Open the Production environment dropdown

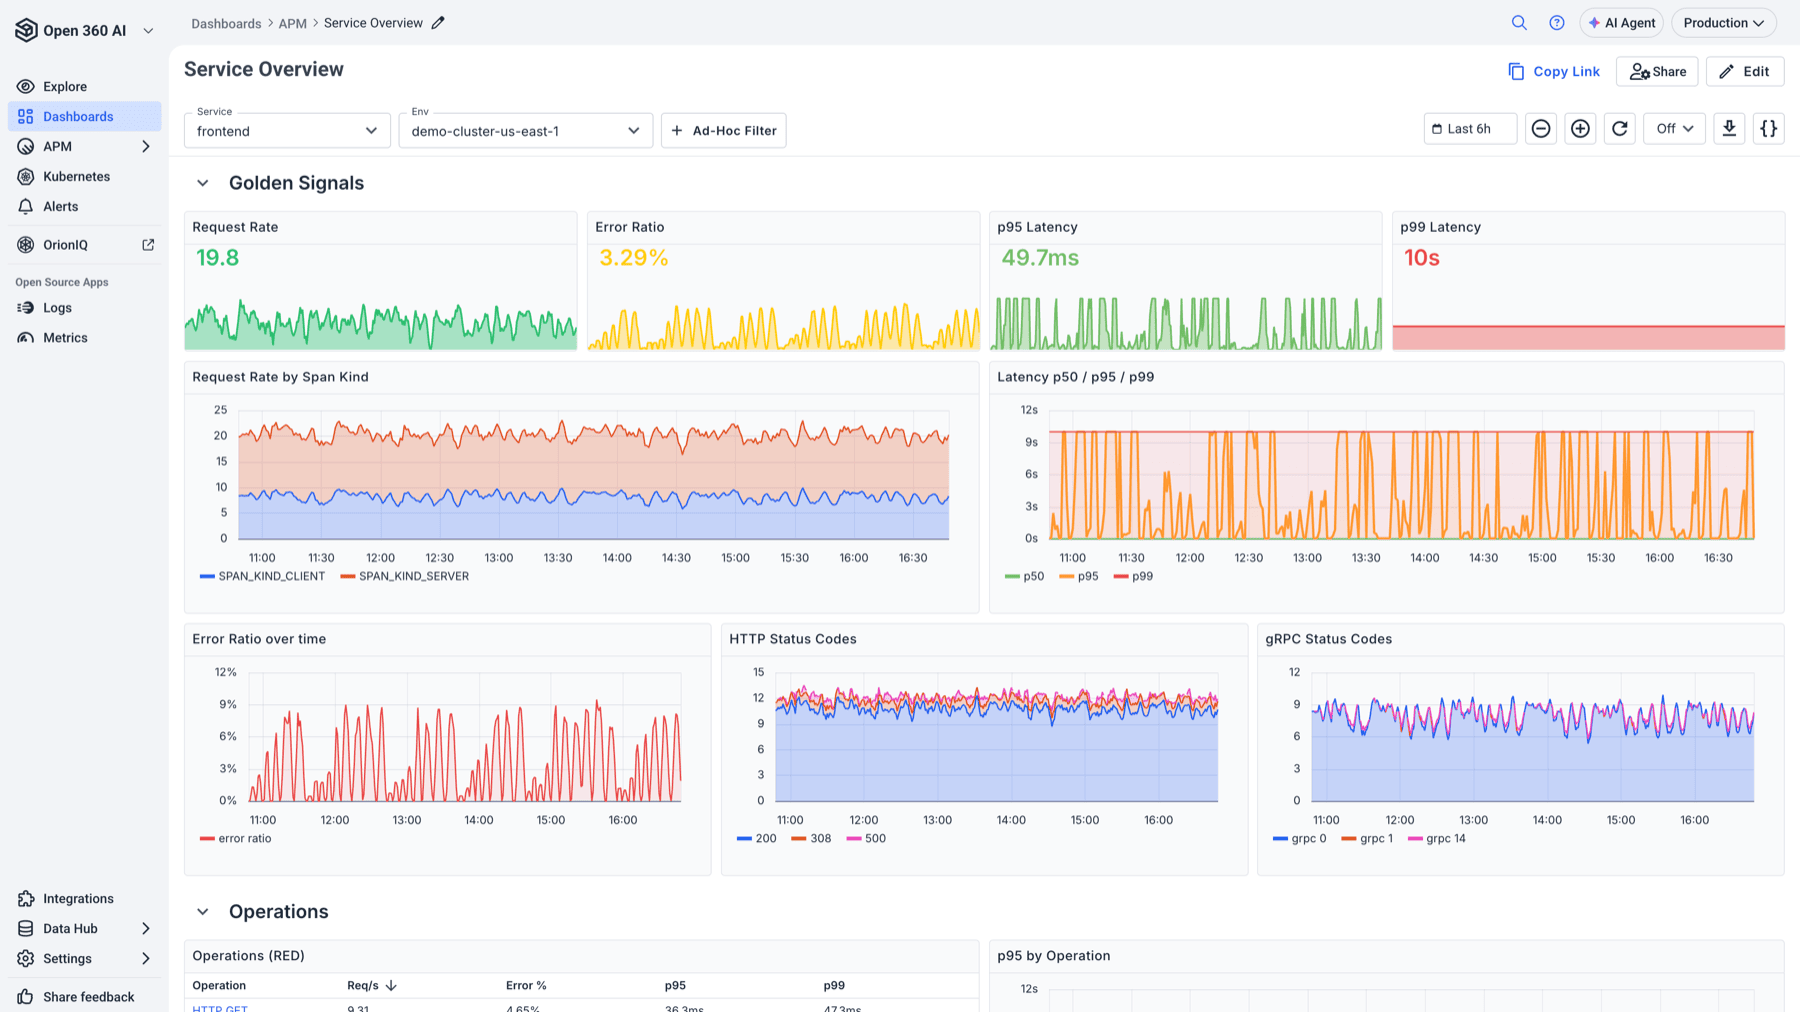point(1723,23)
